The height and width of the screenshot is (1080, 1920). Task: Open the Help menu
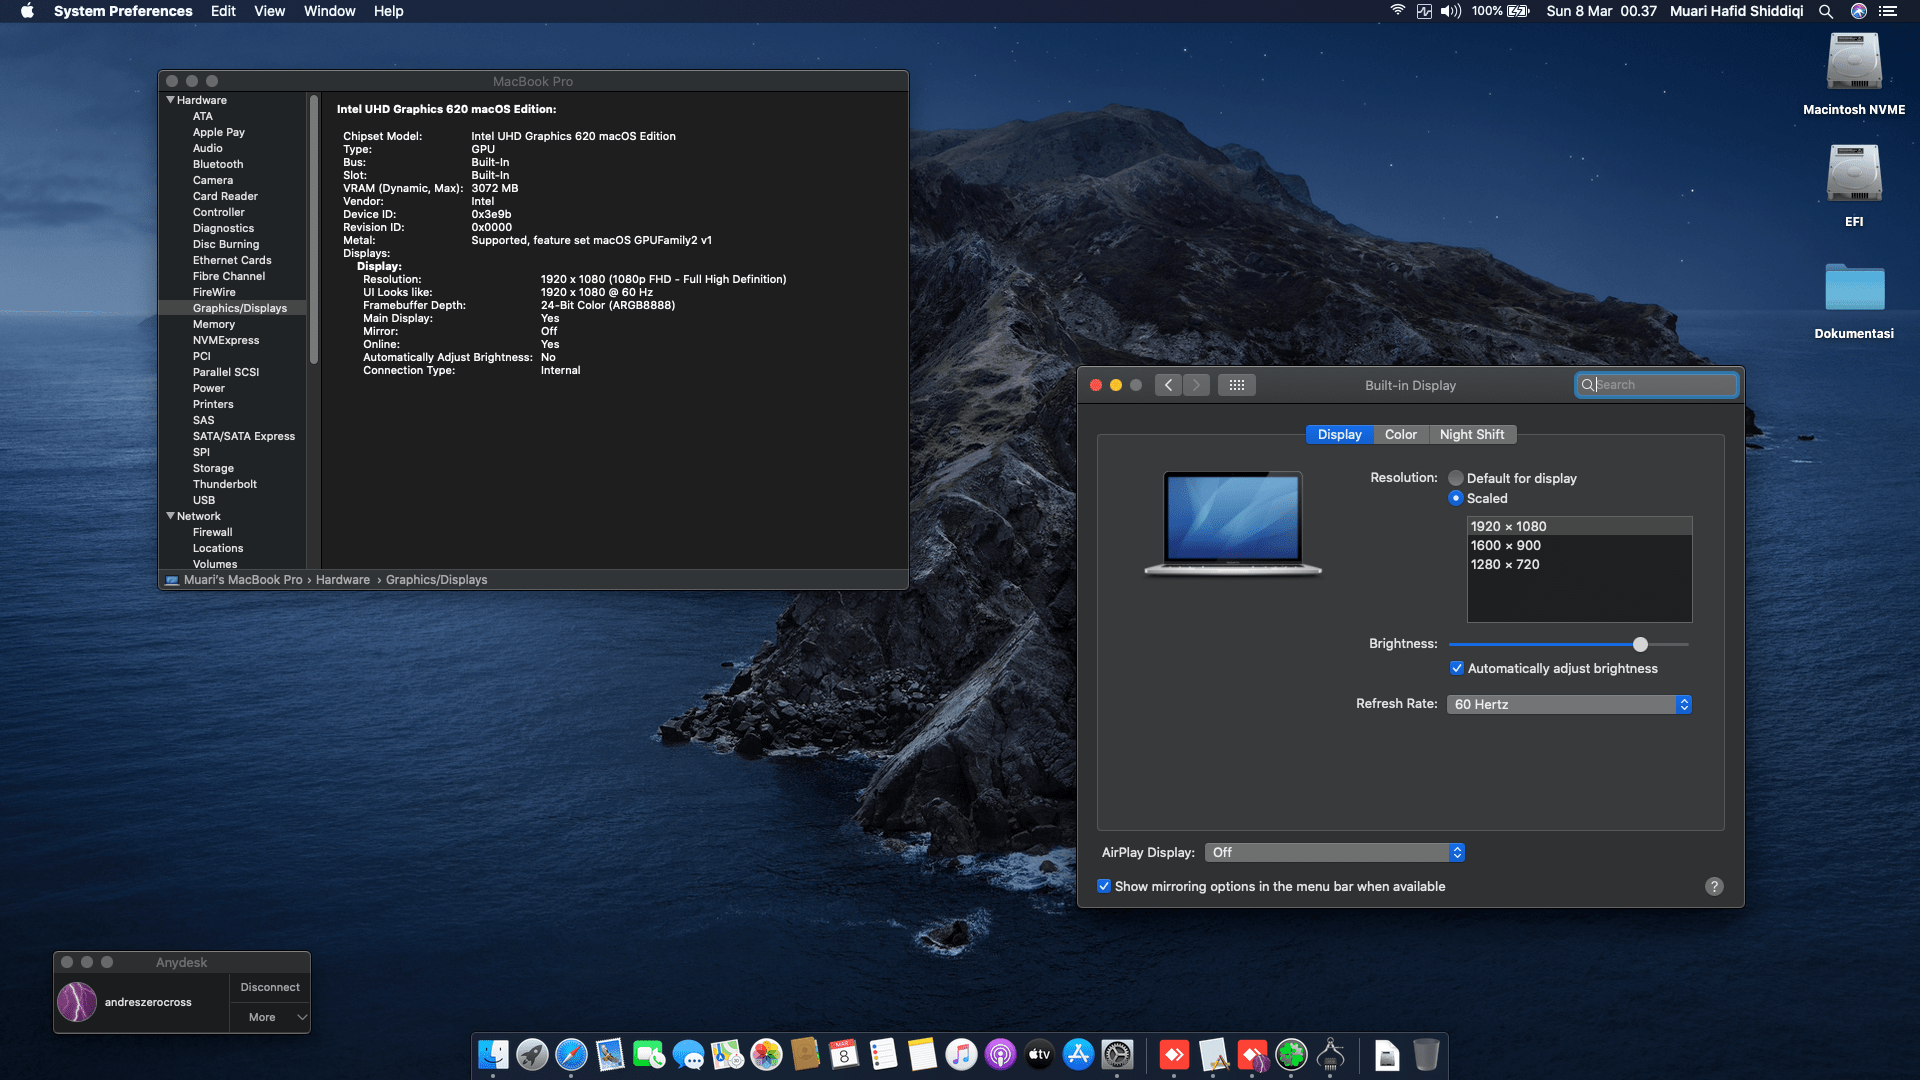click(388, 11)
